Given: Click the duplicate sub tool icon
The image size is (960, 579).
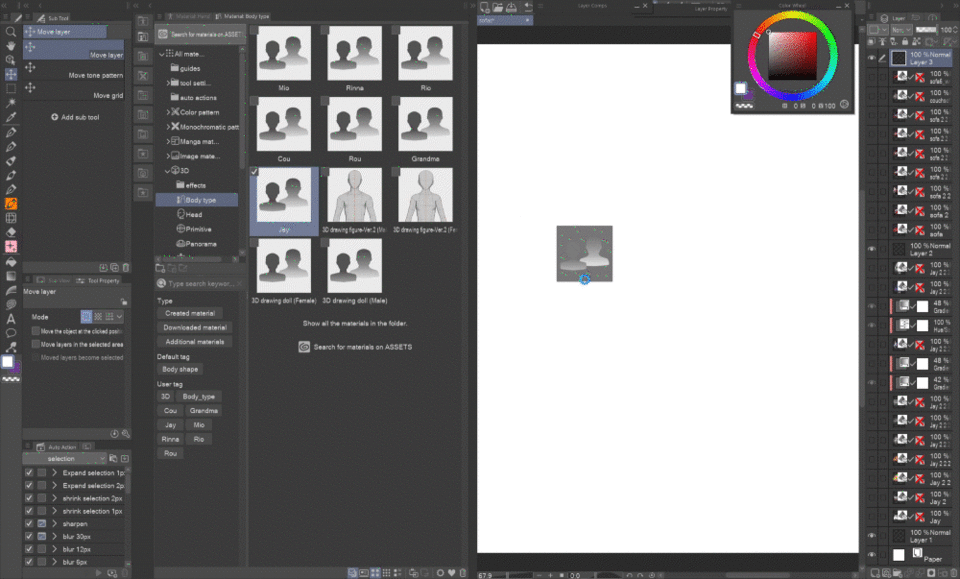Looking at the screenshot, I should pos(114,267).
